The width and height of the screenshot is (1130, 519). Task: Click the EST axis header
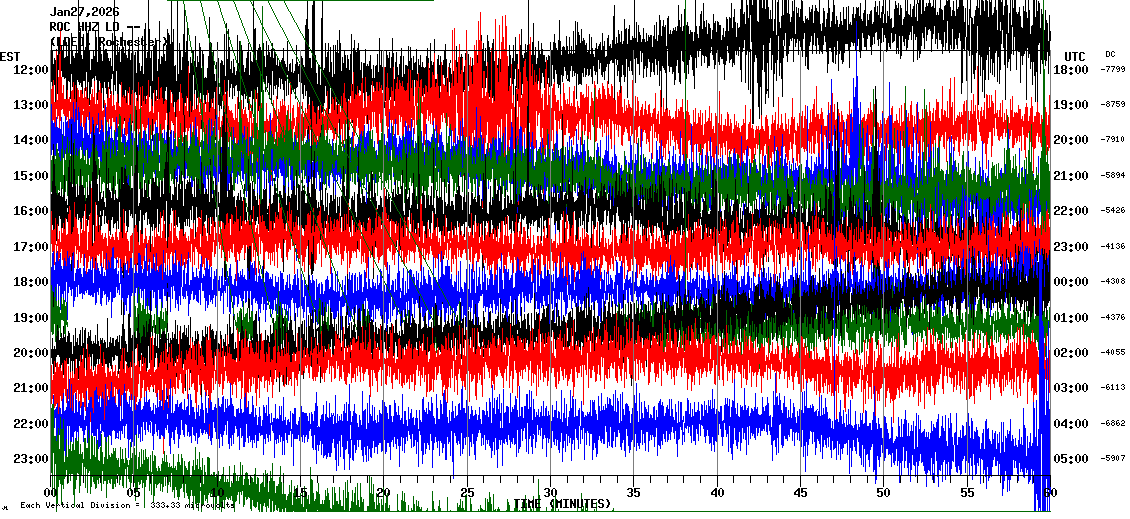10,56
